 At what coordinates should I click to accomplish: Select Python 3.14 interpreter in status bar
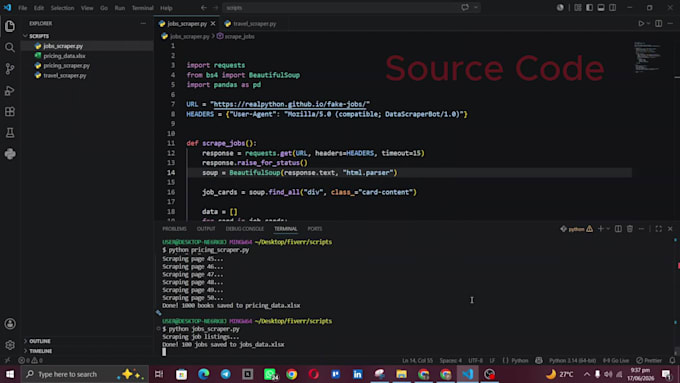(x=572, y=360)
